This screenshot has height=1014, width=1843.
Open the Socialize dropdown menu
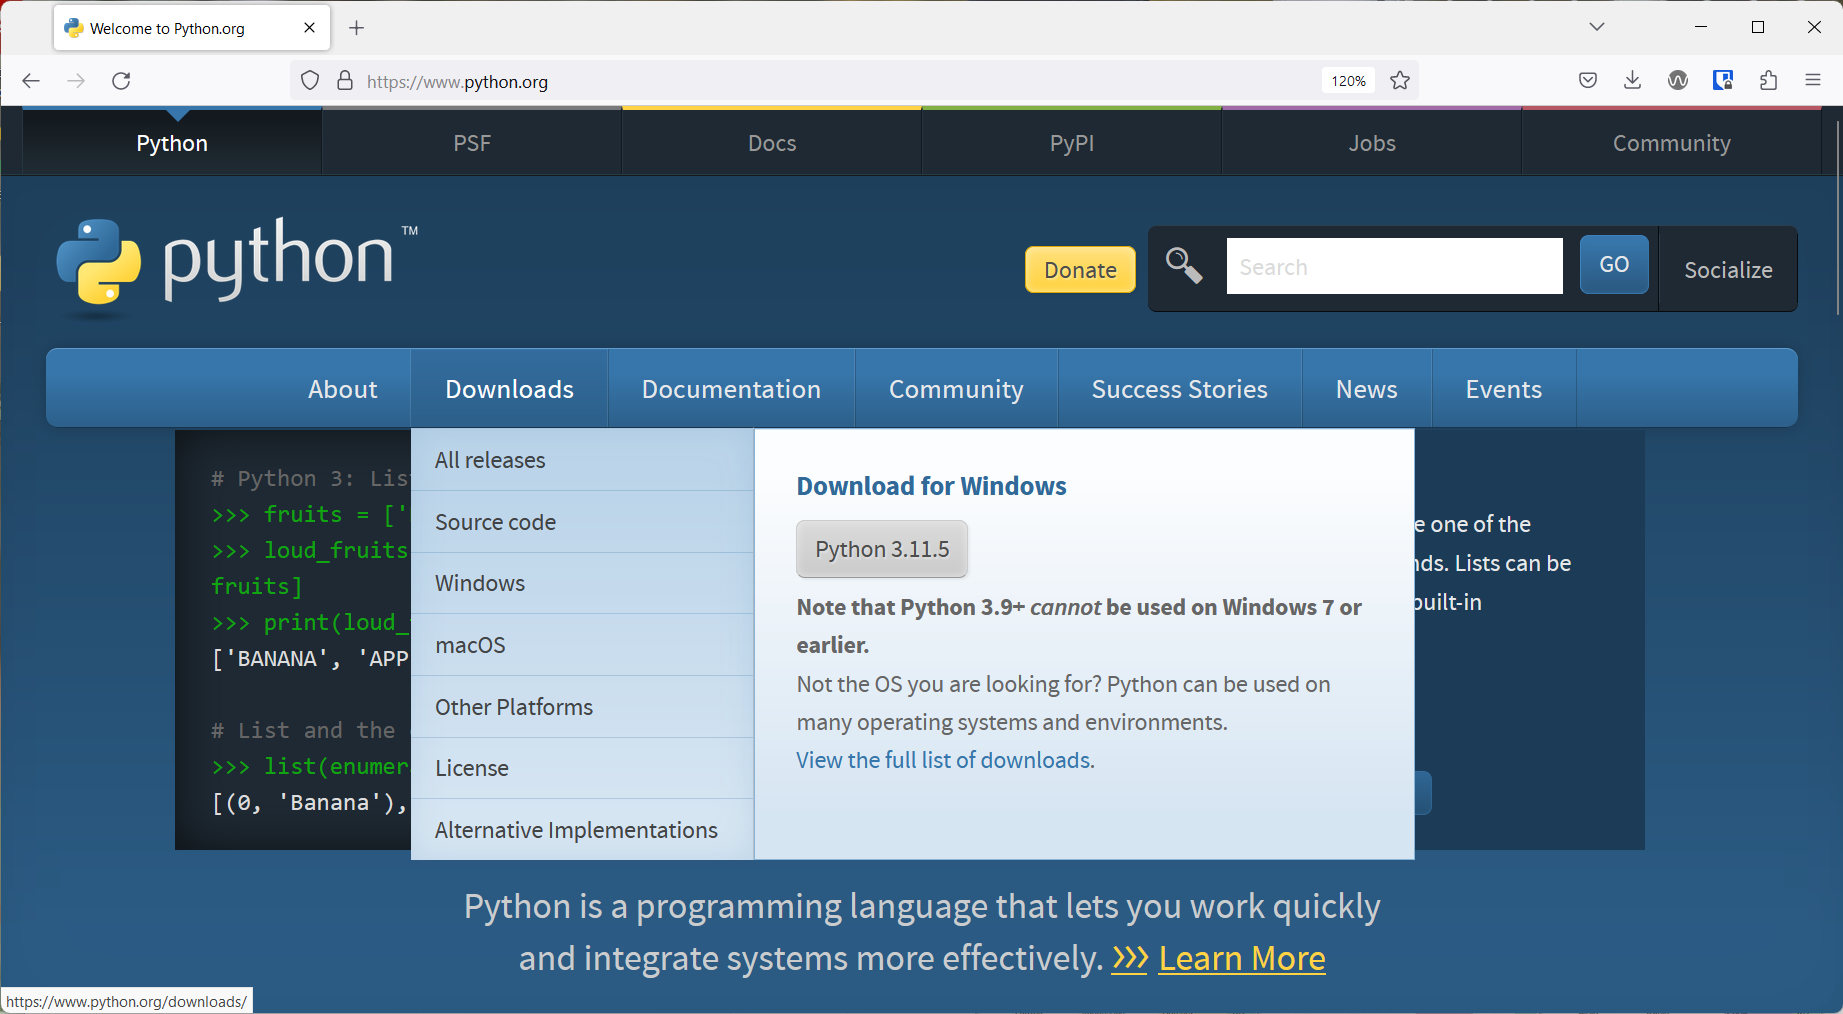click(x=1727, y=270)
